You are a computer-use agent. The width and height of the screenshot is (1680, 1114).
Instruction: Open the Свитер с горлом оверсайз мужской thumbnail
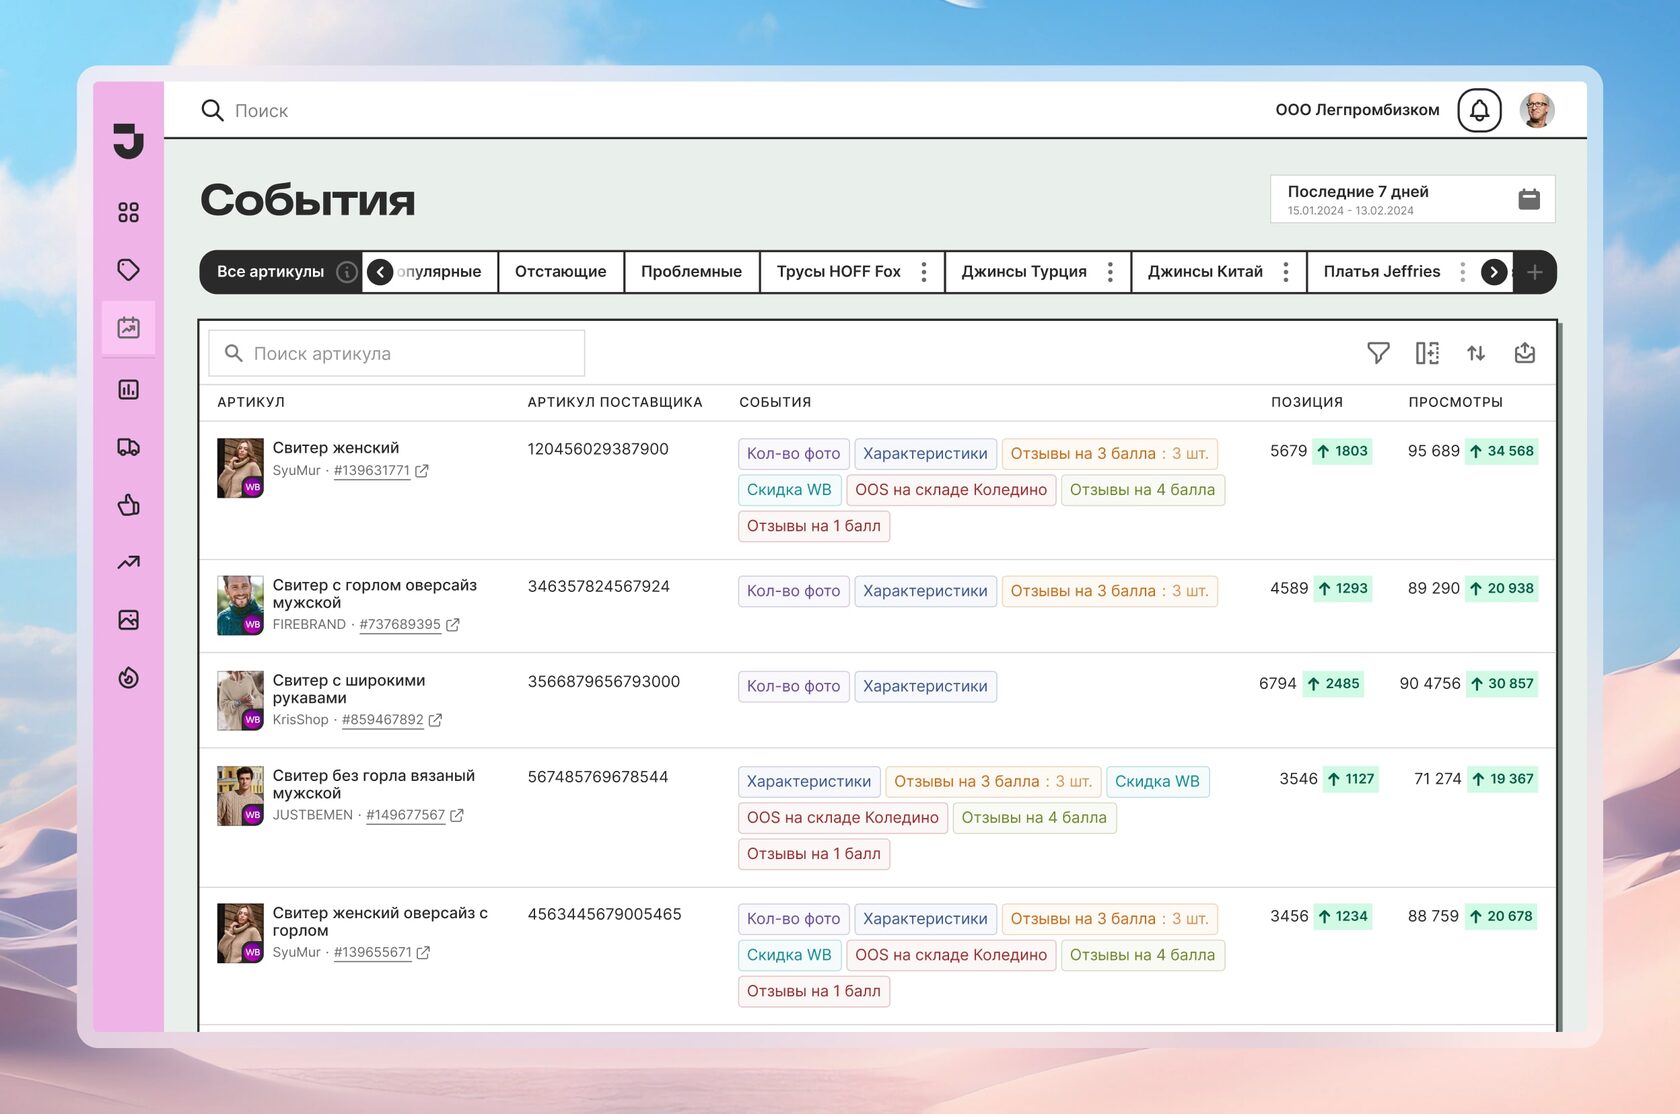(x=241, y=605)
